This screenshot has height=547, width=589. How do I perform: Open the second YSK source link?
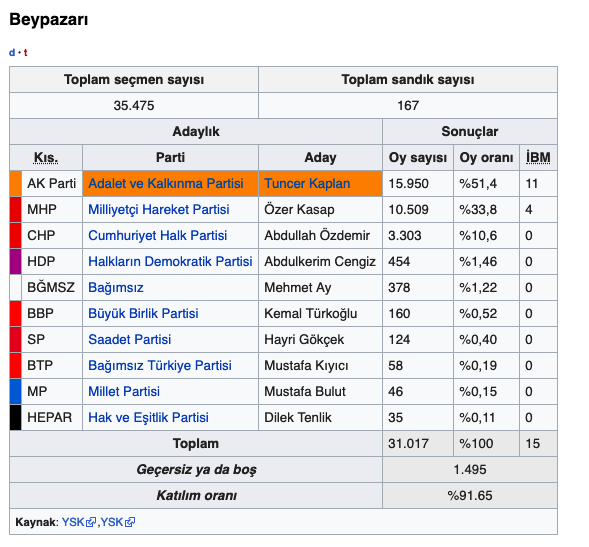tap(112, 522)
